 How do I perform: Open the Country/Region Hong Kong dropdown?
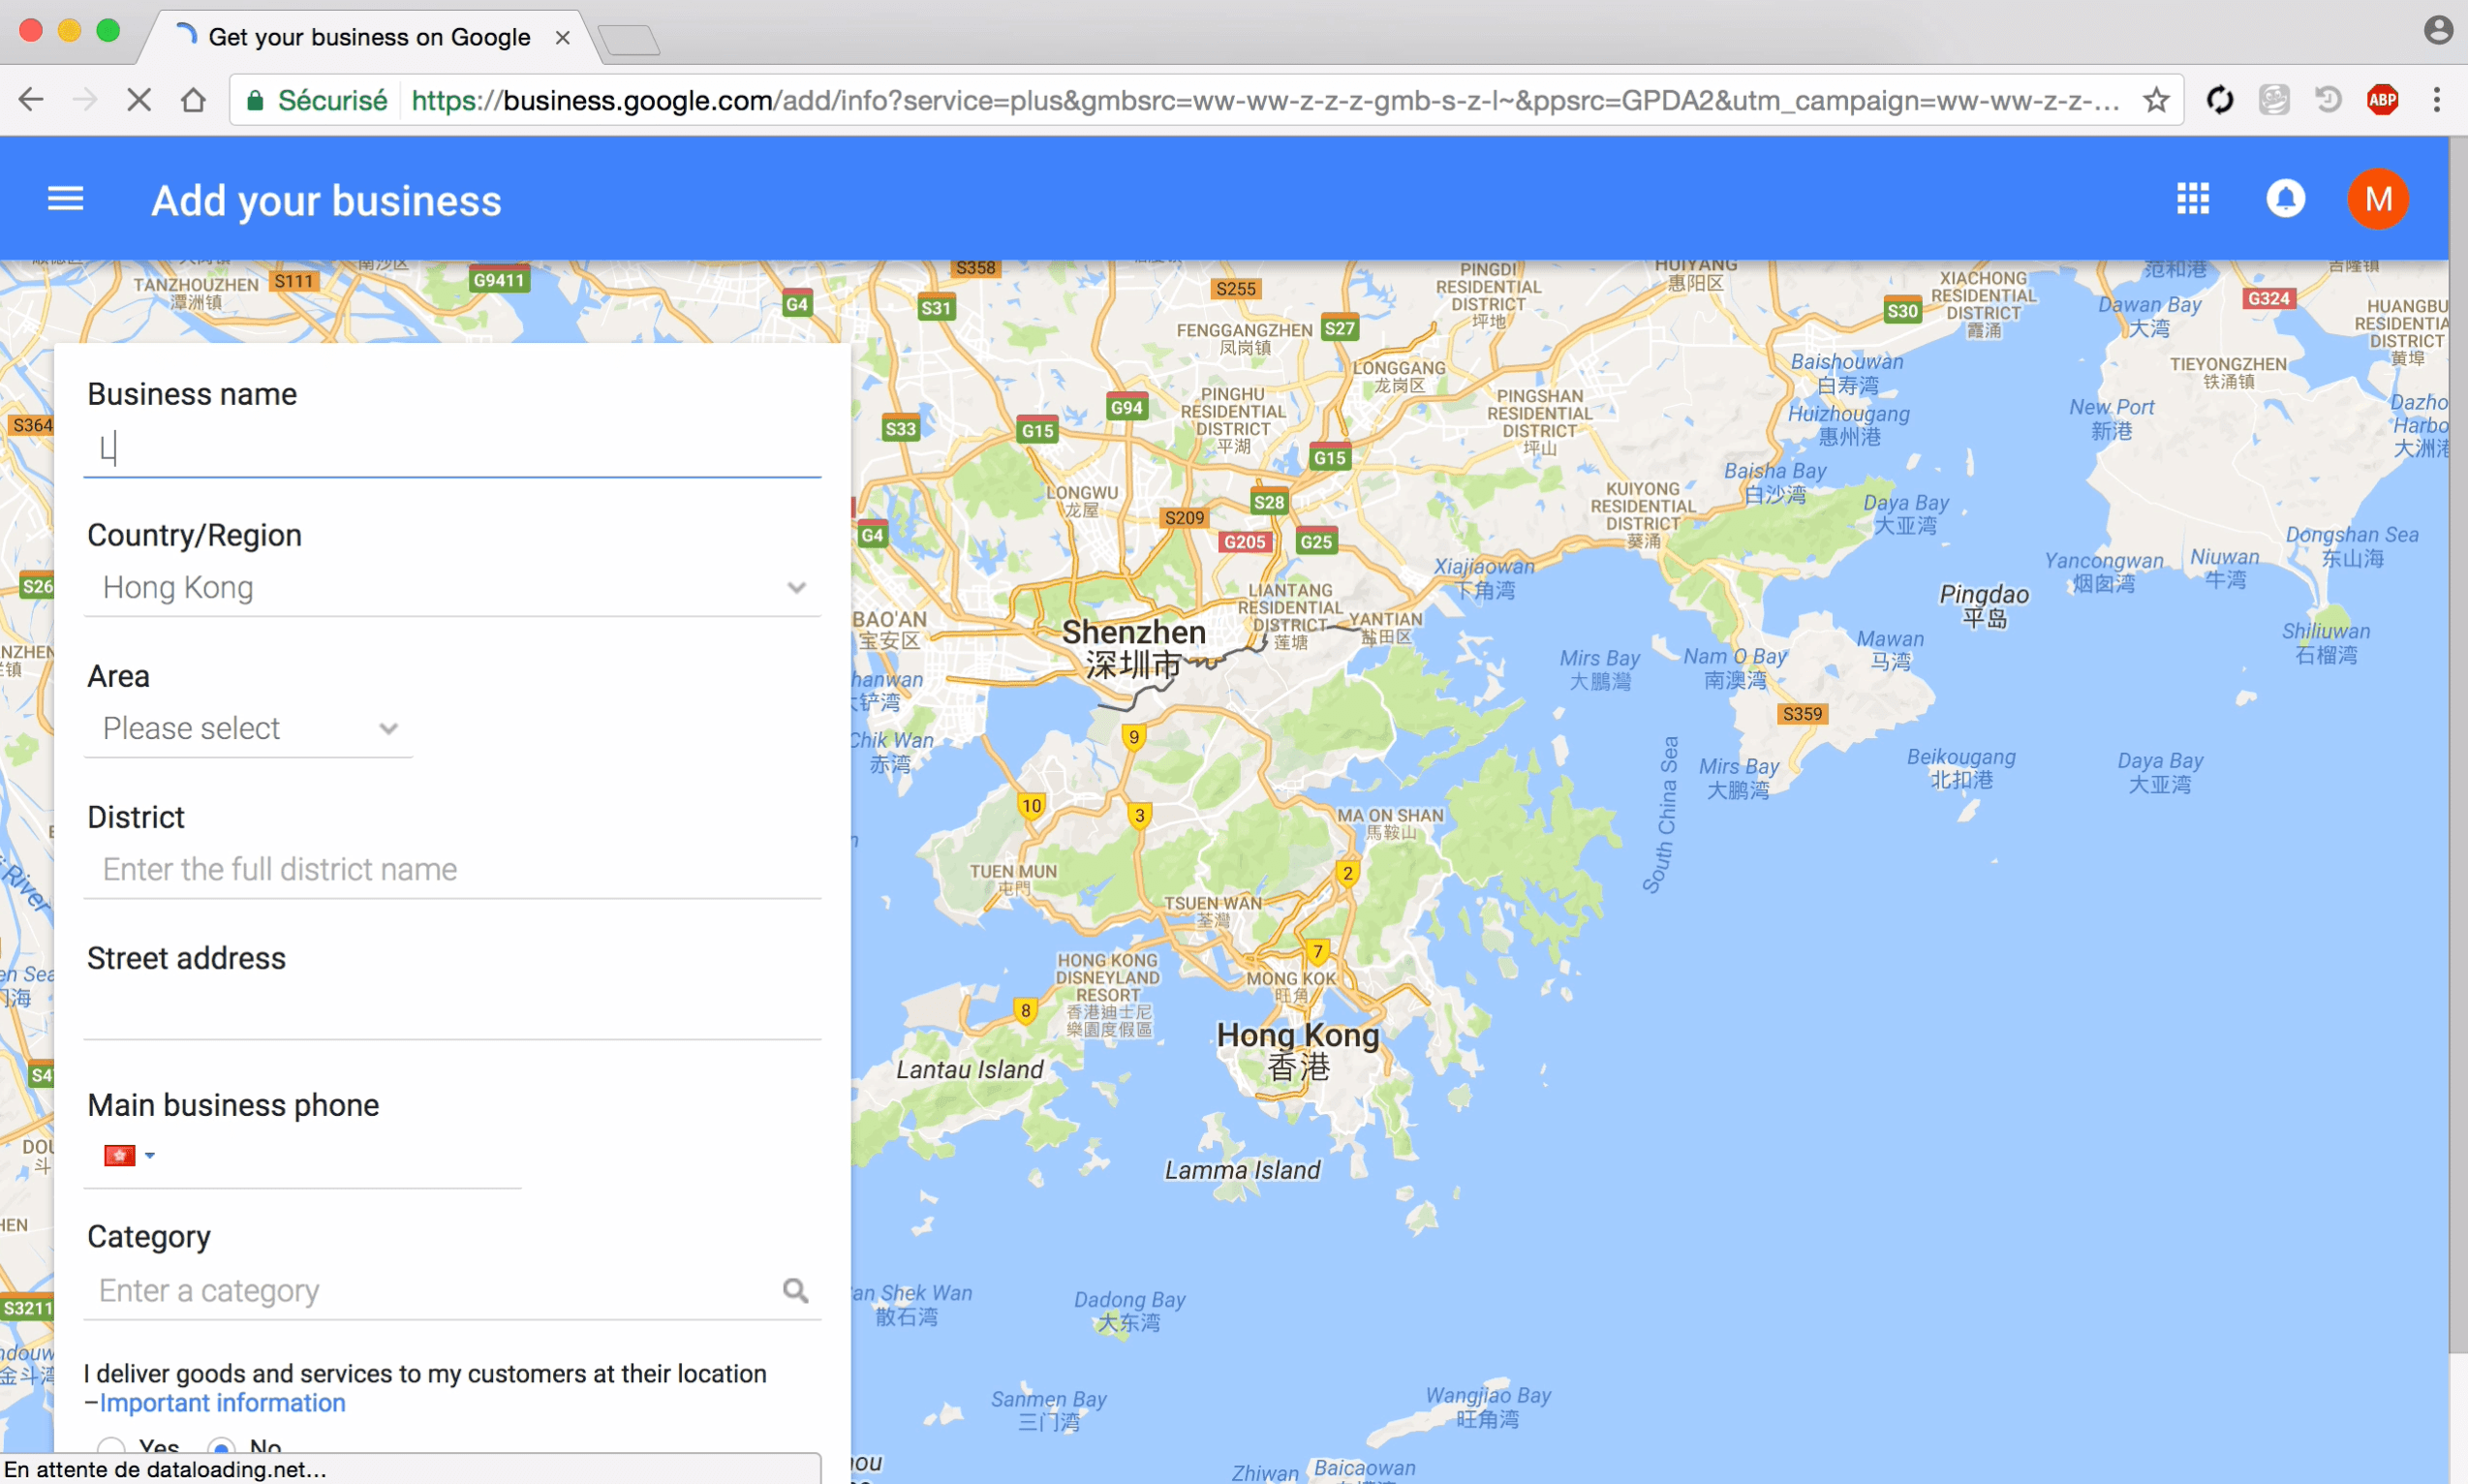452,588
